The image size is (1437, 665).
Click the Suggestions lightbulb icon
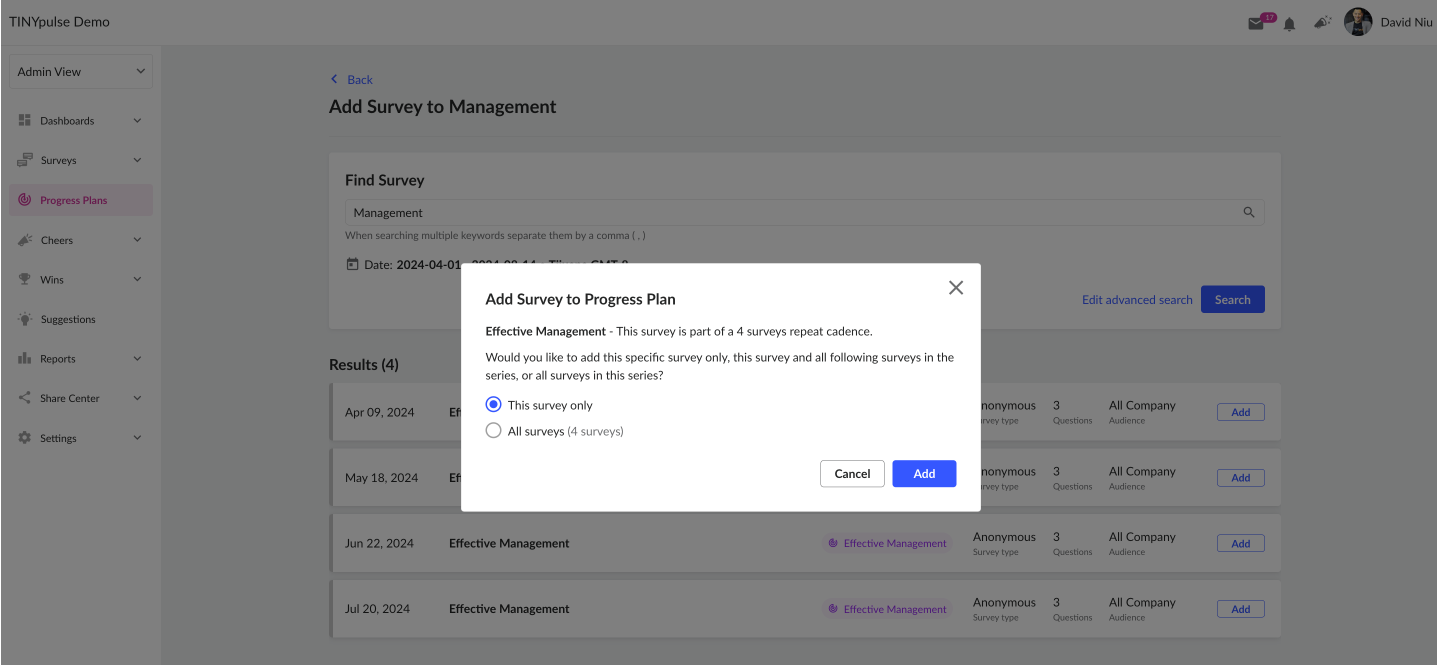coord(25,319)
